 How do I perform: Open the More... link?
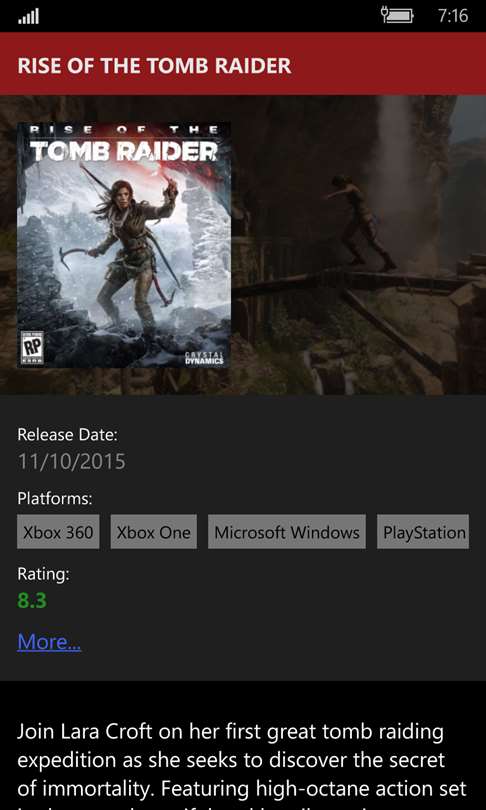tap(49, 642)
